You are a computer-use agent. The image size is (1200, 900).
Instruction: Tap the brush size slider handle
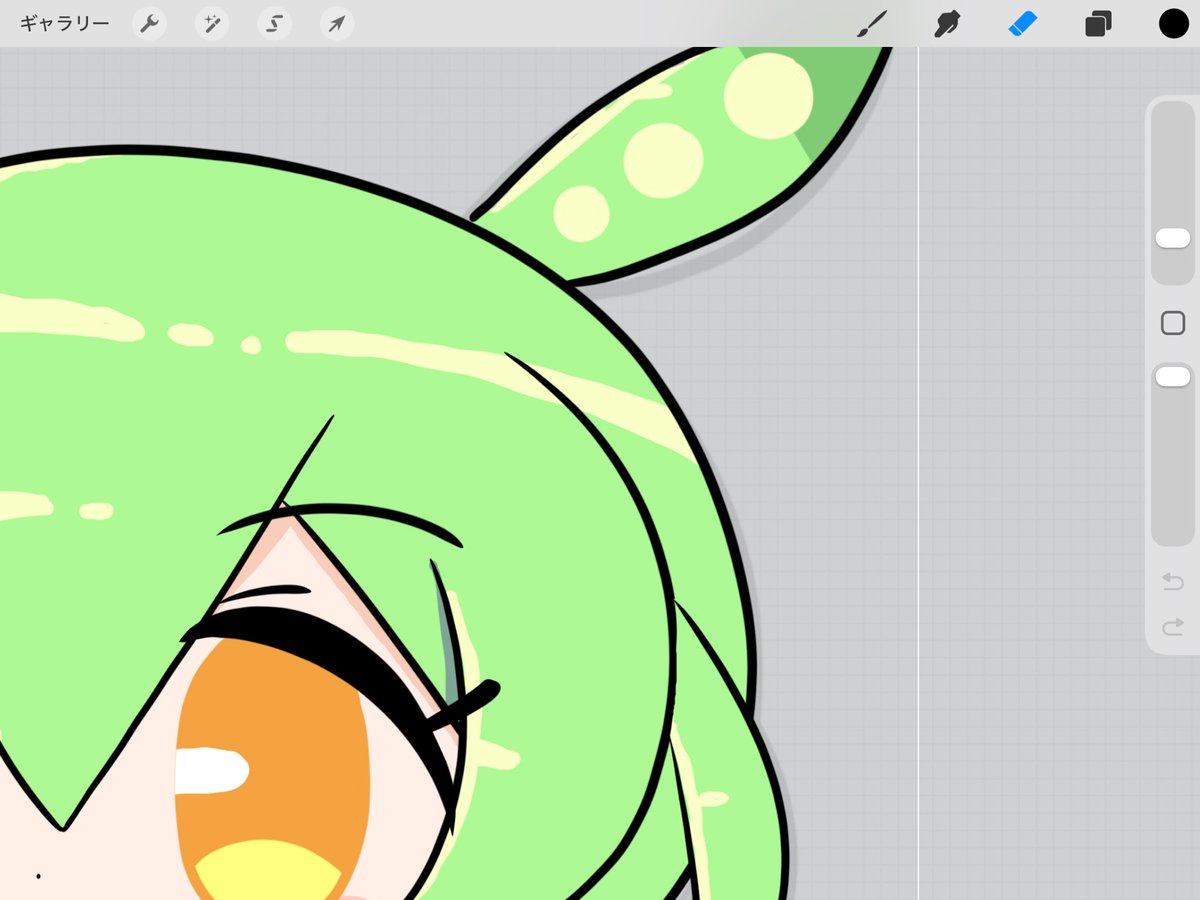pos(1172,238)
